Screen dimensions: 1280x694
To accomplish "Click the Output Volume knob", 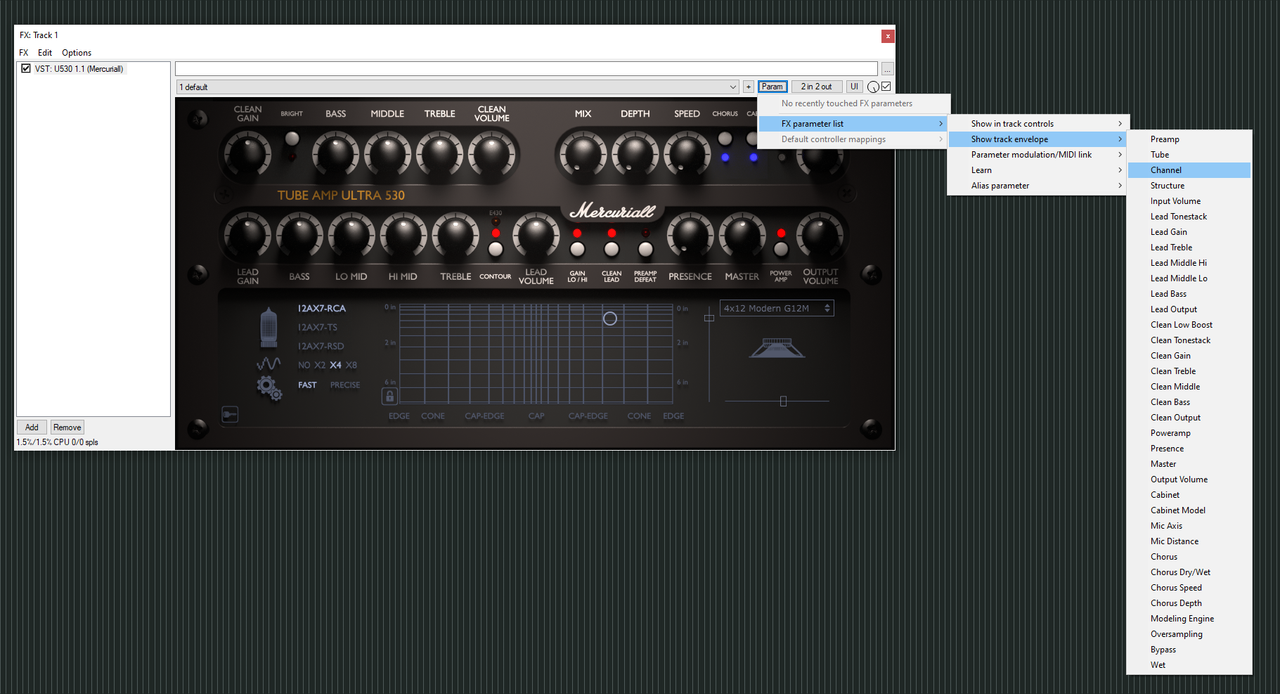I will click(820, 234).
